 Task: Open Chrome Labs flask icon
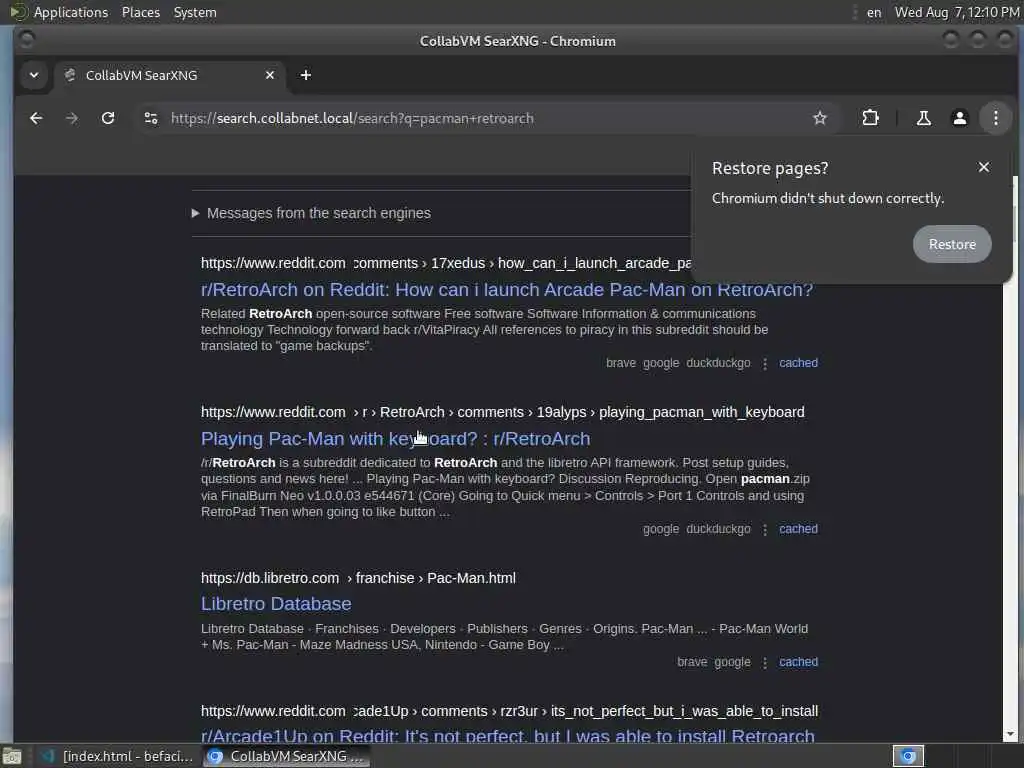point(923,118)
